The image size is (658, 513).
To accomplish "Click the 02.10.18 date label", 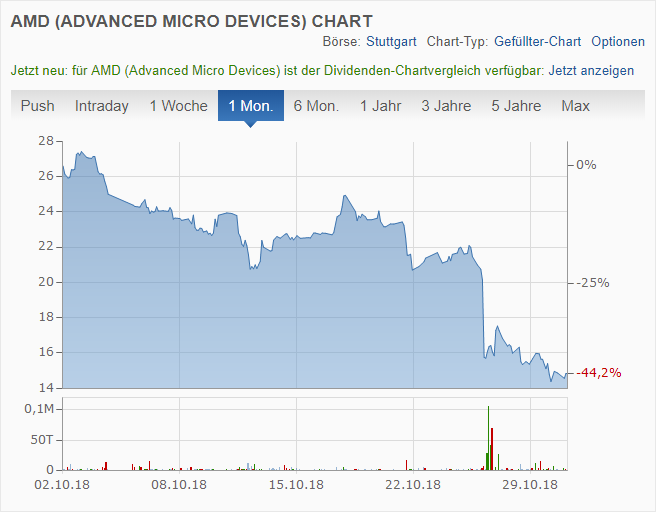I will (62, 484).
